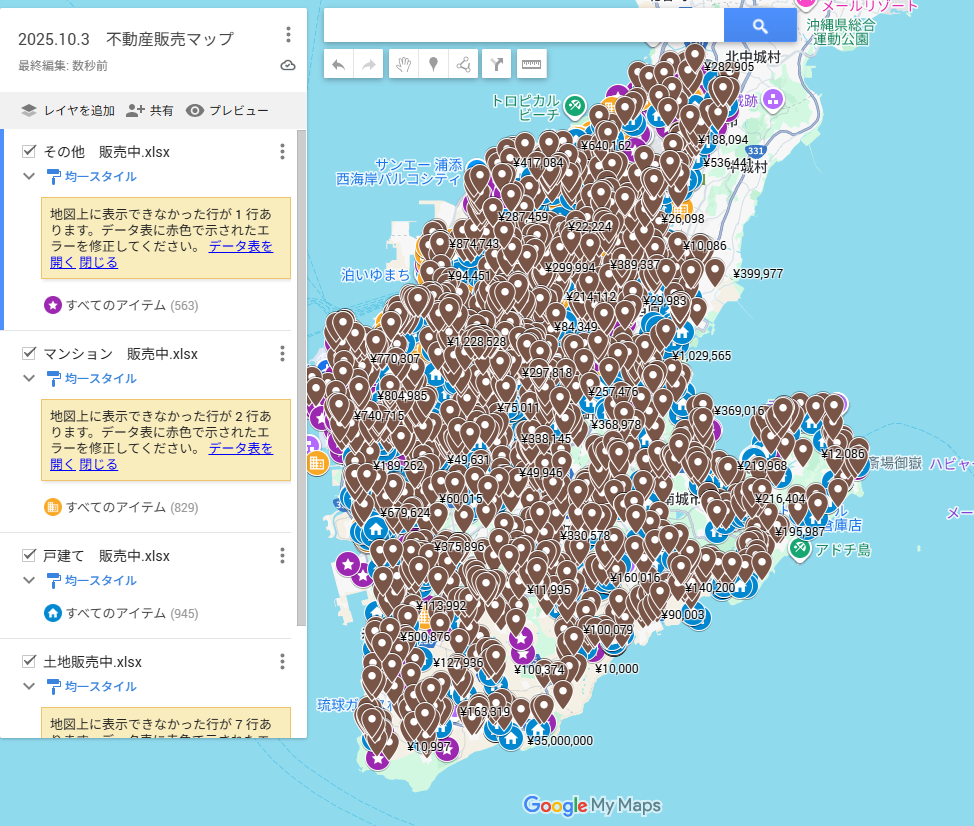Collapse the 戸建て layer chevron
Viewport: 974px width, 826px height.
point(29,581)
